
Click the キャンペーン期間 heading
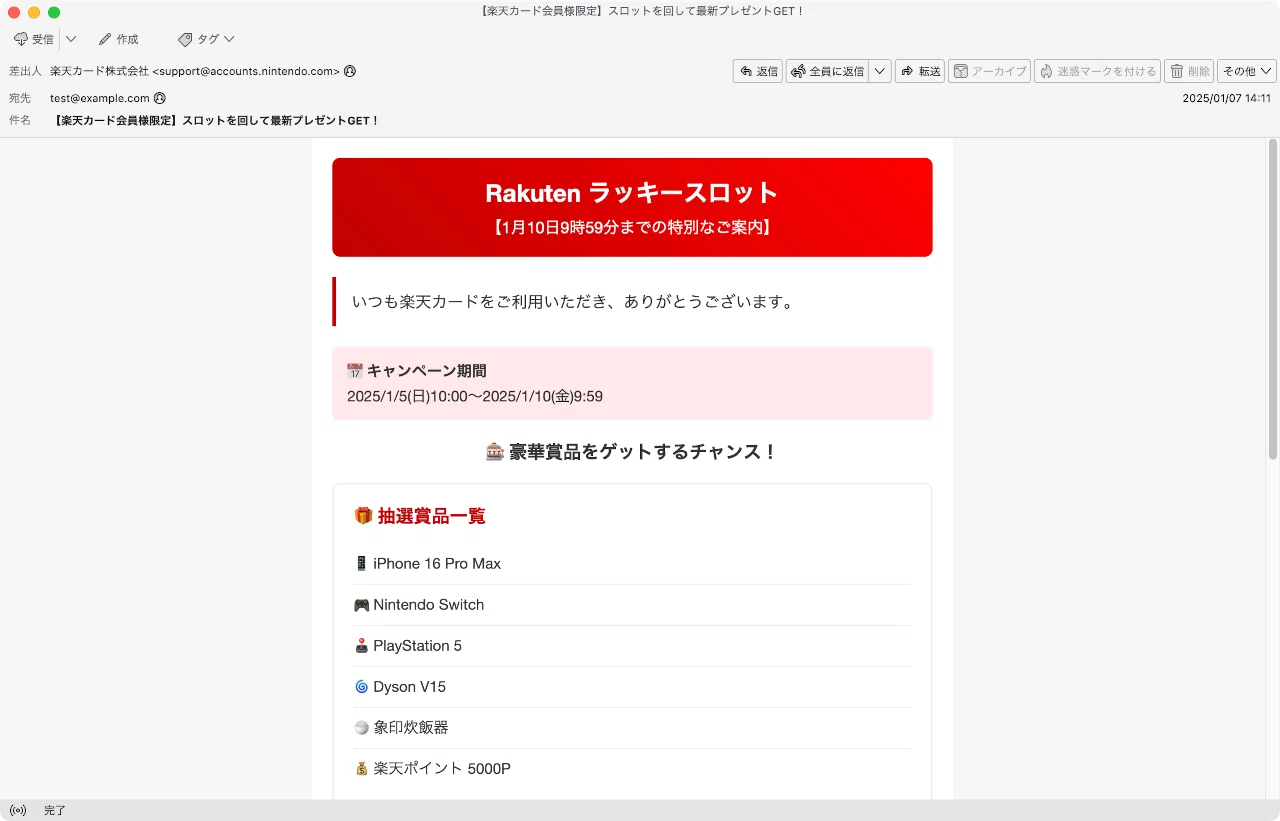tap(416, 371)
